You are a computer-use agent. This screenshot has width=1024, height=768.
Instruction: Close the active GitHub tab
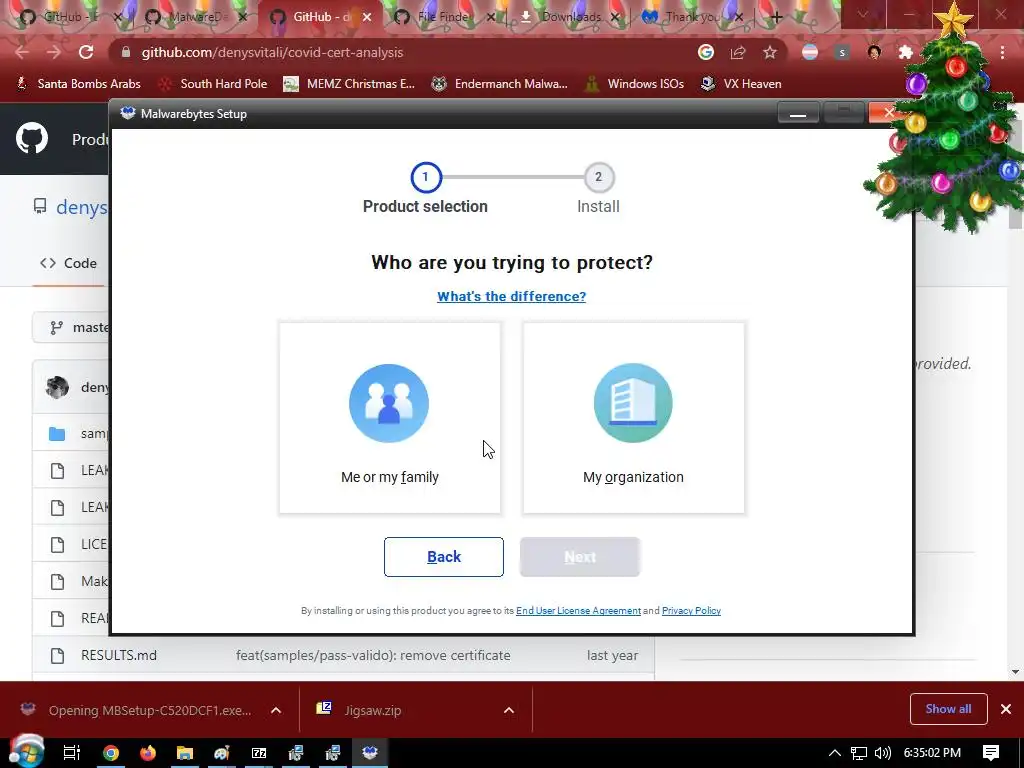click(367, 17)
